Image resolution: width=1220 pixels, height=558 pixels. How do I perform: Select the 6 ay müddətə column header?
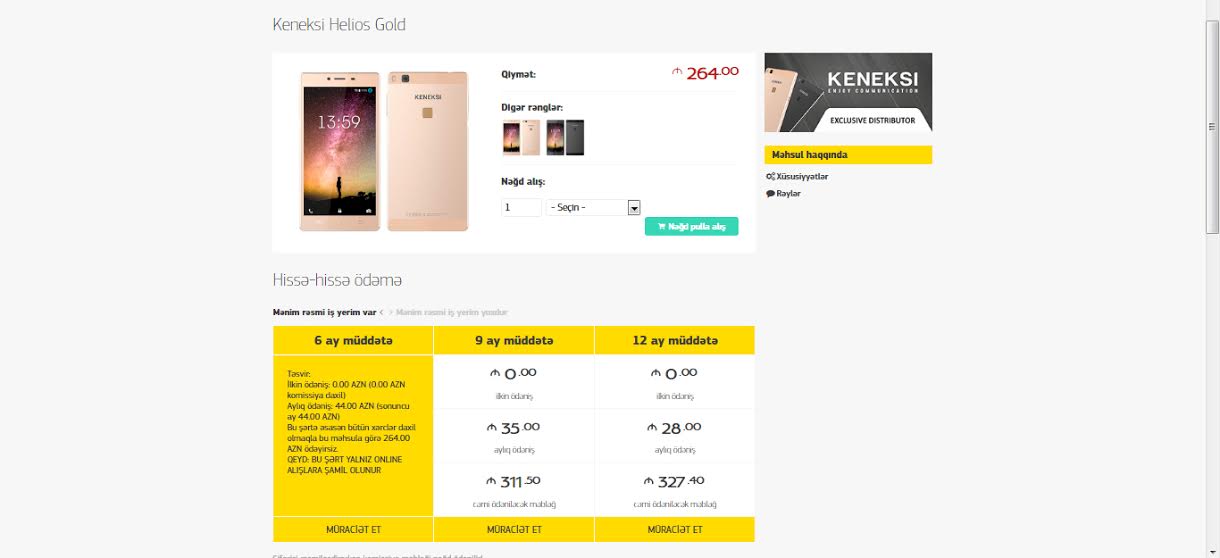coord(353,341)
